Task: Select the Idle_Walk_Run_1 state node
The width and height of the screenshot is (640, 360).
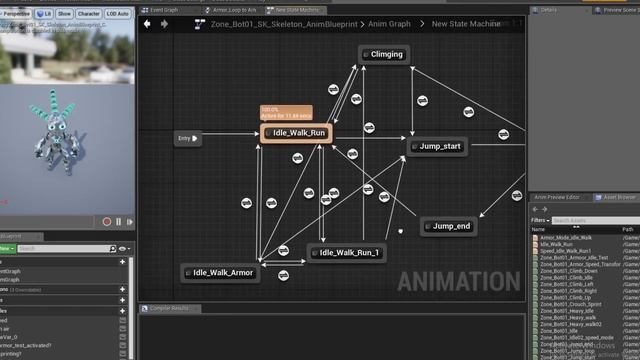Action: (x=346, y=253)
